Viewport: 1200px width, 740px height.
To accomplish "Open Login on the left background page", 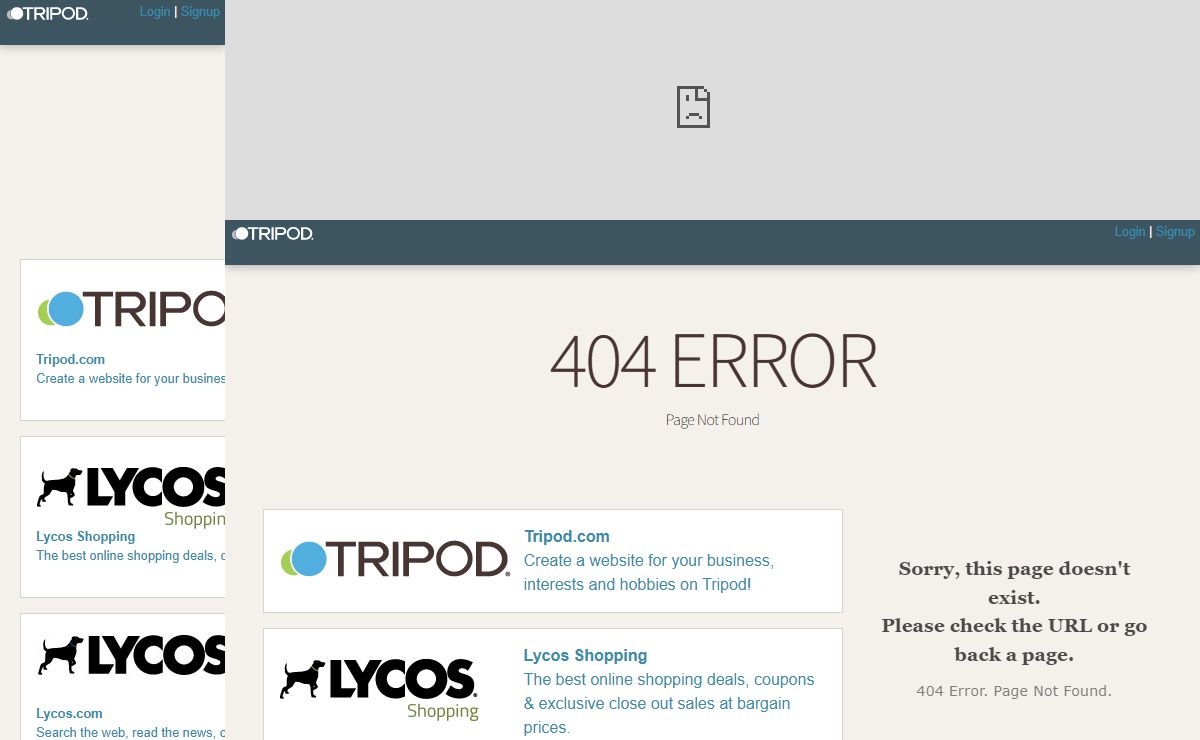I will click(155, 12).
